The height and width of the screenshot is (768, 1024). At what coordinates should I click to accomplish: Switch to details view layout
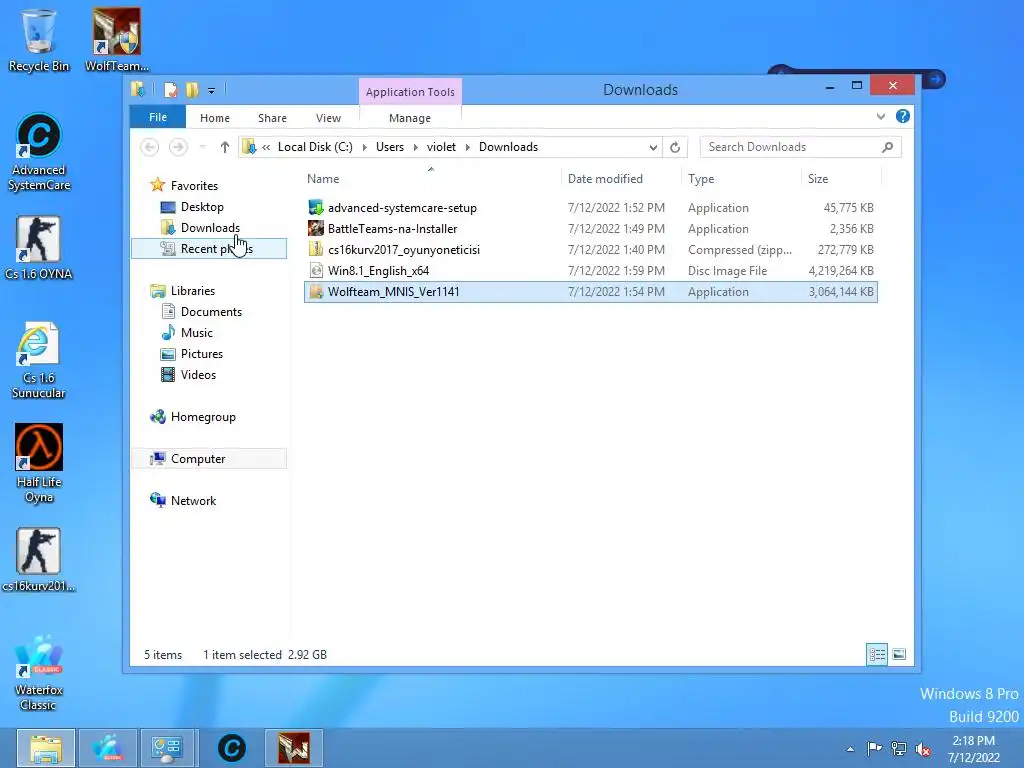[x=877, y=654]
